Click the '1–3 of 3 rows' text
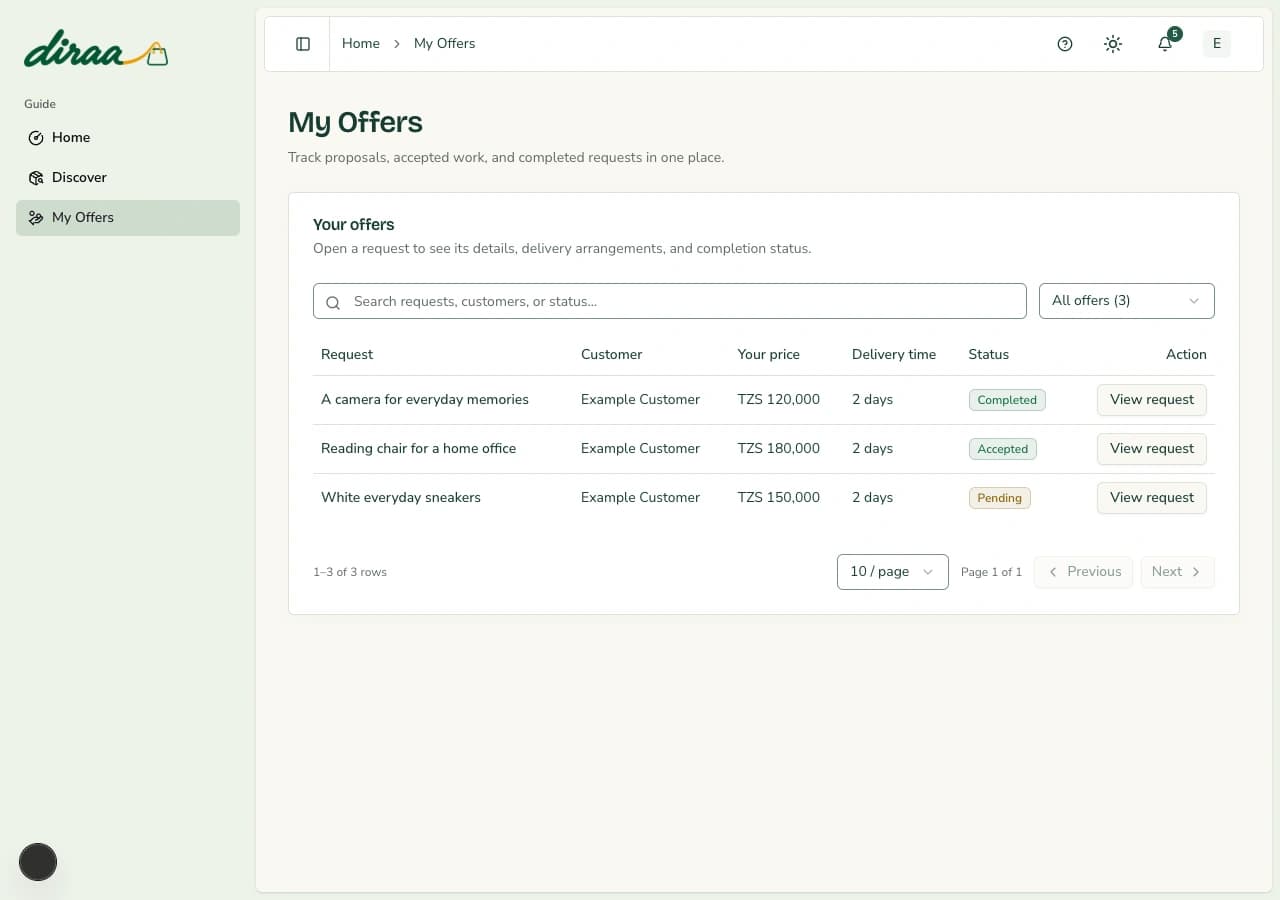 [350, 573]
